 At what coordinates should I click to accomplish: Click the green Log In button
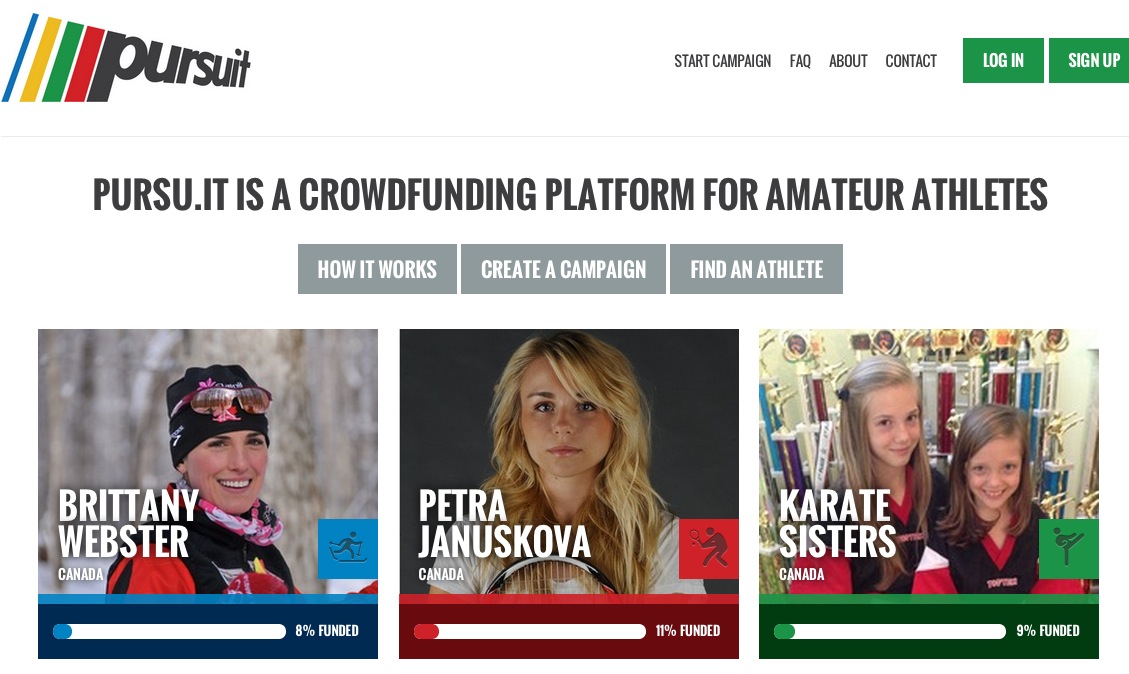1003,60
